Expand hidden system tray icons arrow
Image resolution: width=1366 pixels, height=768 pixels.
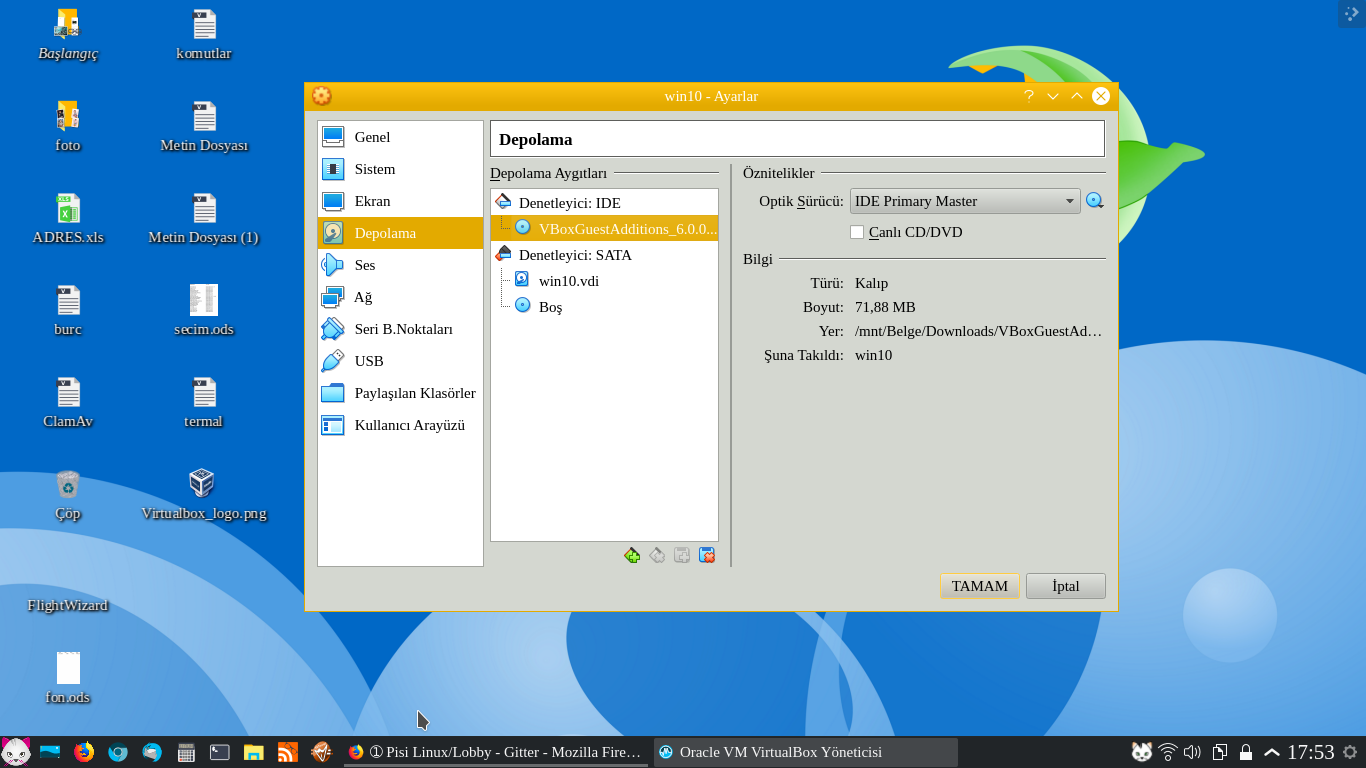pos(1271,752)
